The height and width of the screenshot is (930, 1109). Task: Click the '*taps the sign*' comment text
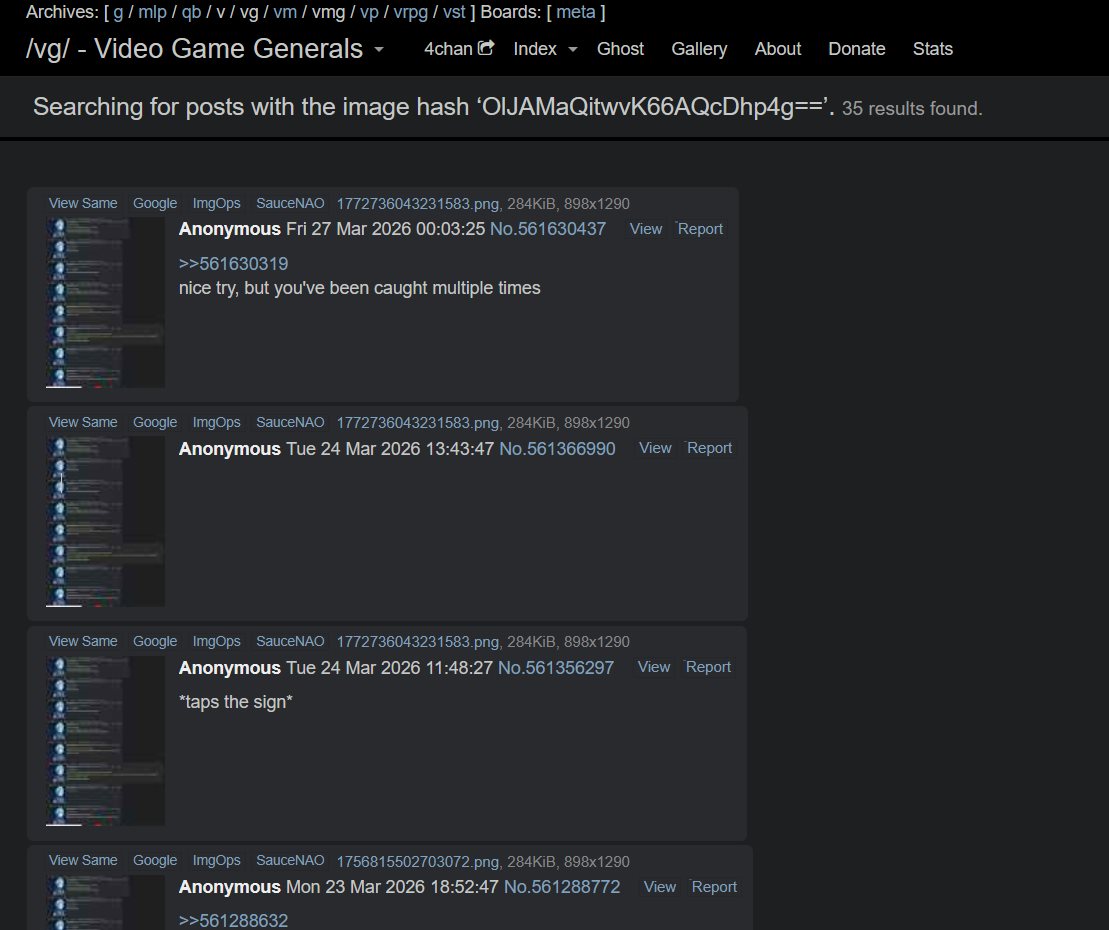(x=236, y=702)
